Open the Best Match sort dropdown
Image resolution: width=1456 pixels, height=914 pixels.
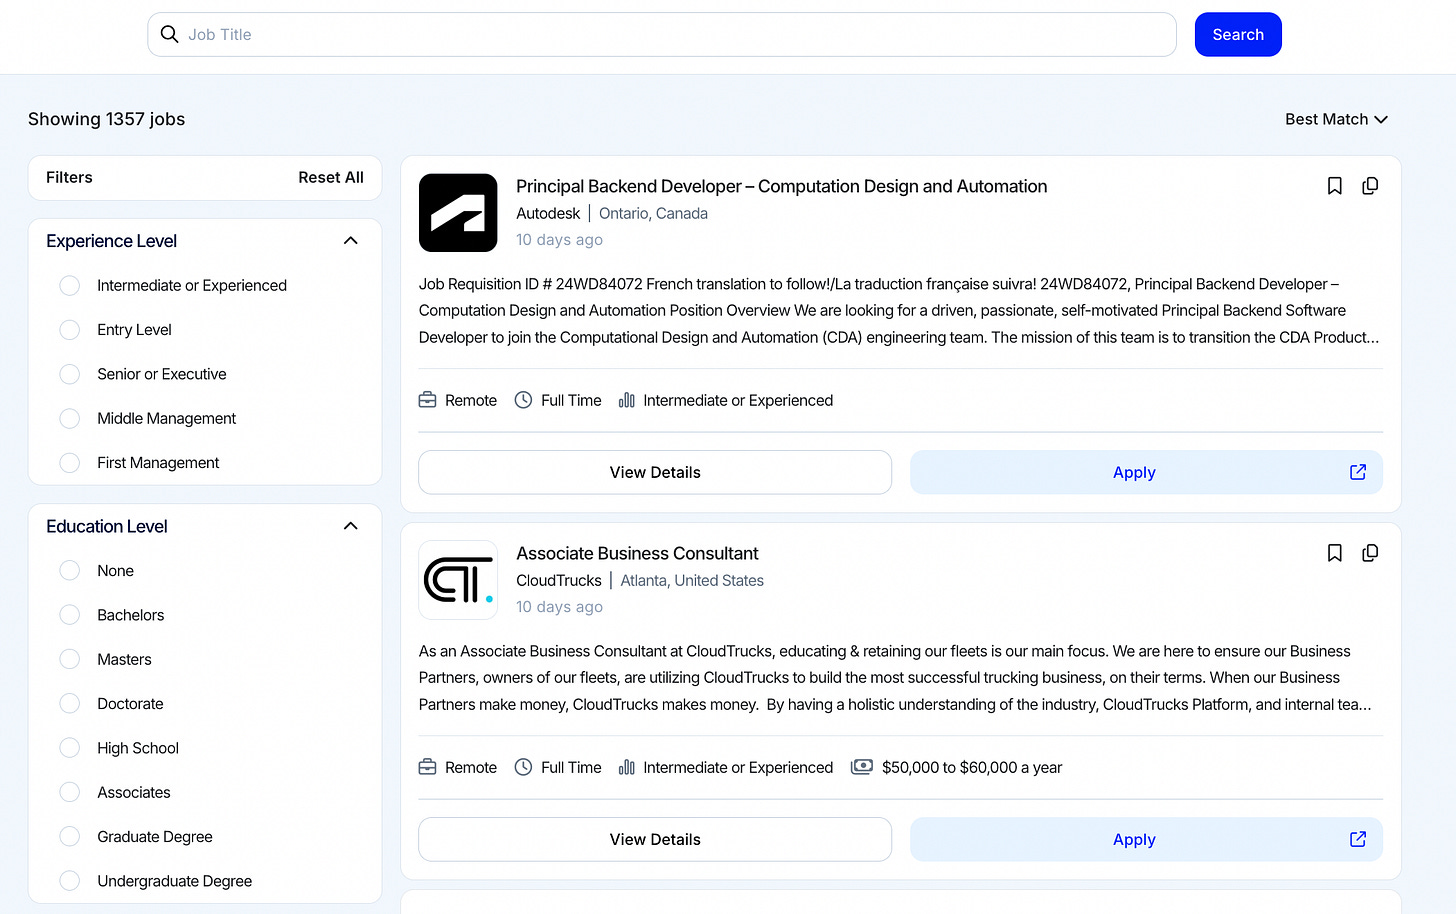click(1336, 119)
